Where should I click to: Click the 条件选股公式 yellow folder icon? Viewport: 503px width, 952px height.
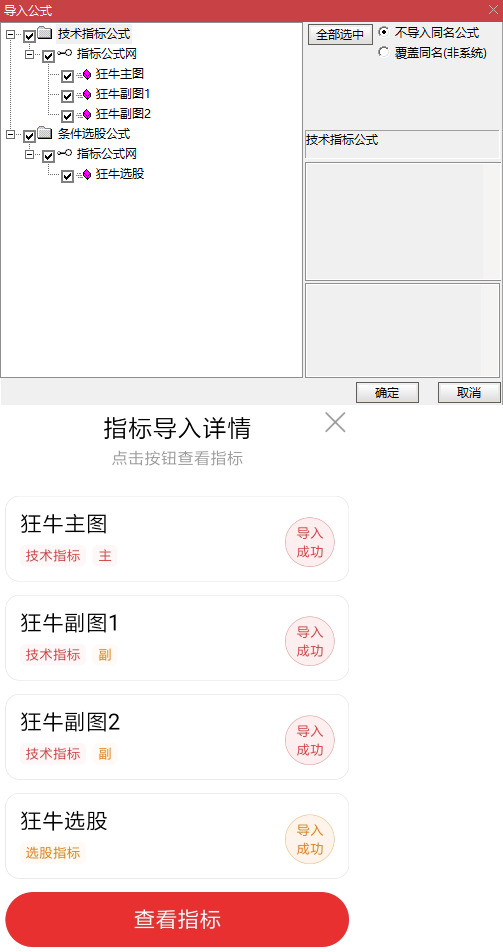(44, 133)
